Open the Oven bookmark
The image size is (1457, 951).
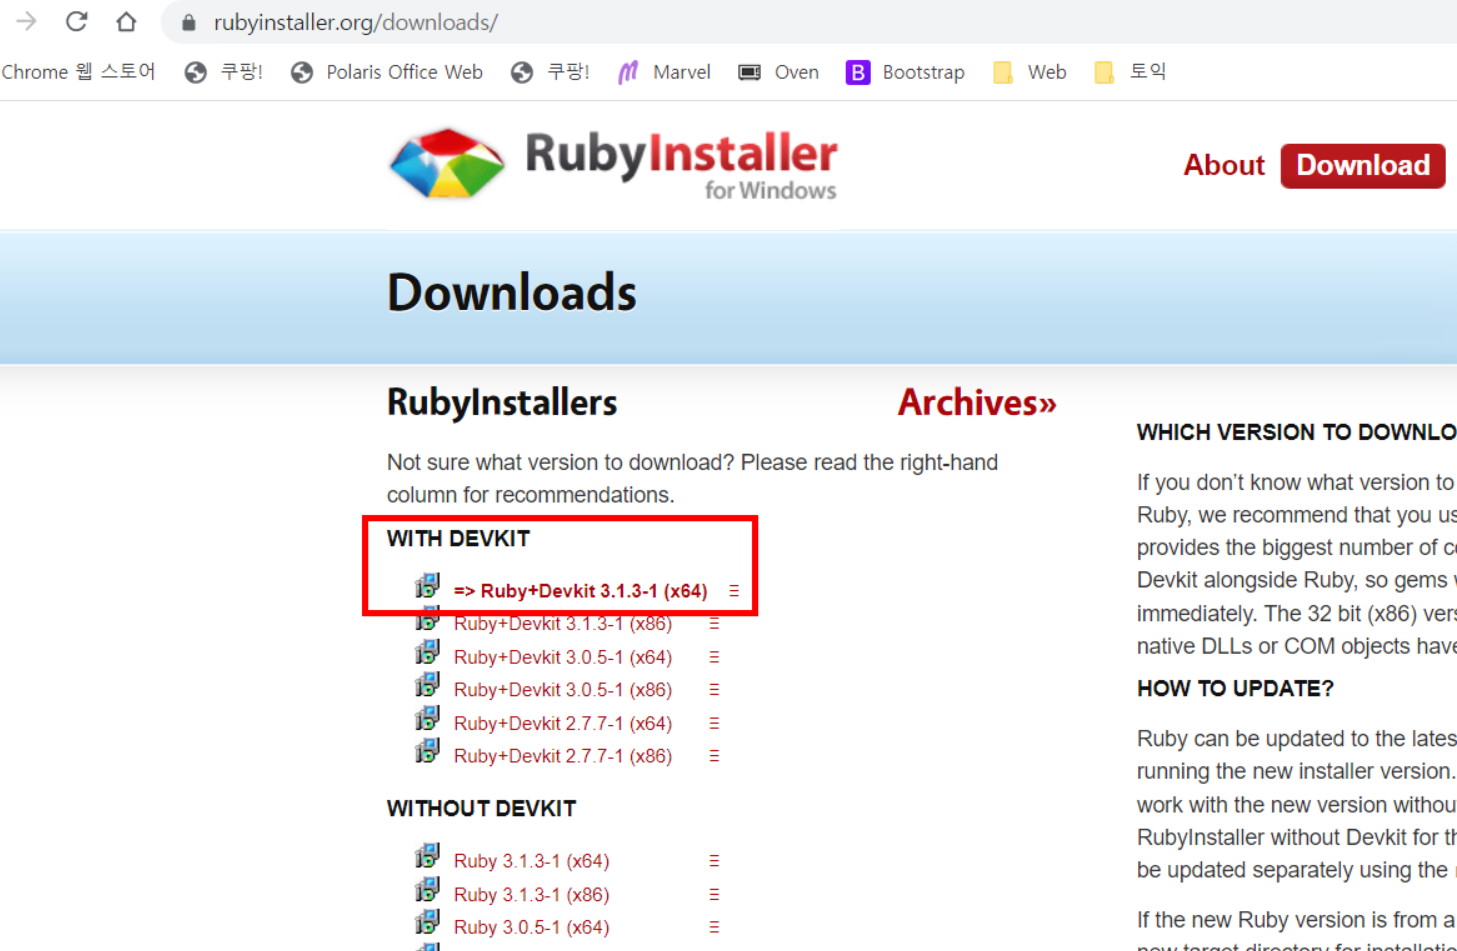779,72
